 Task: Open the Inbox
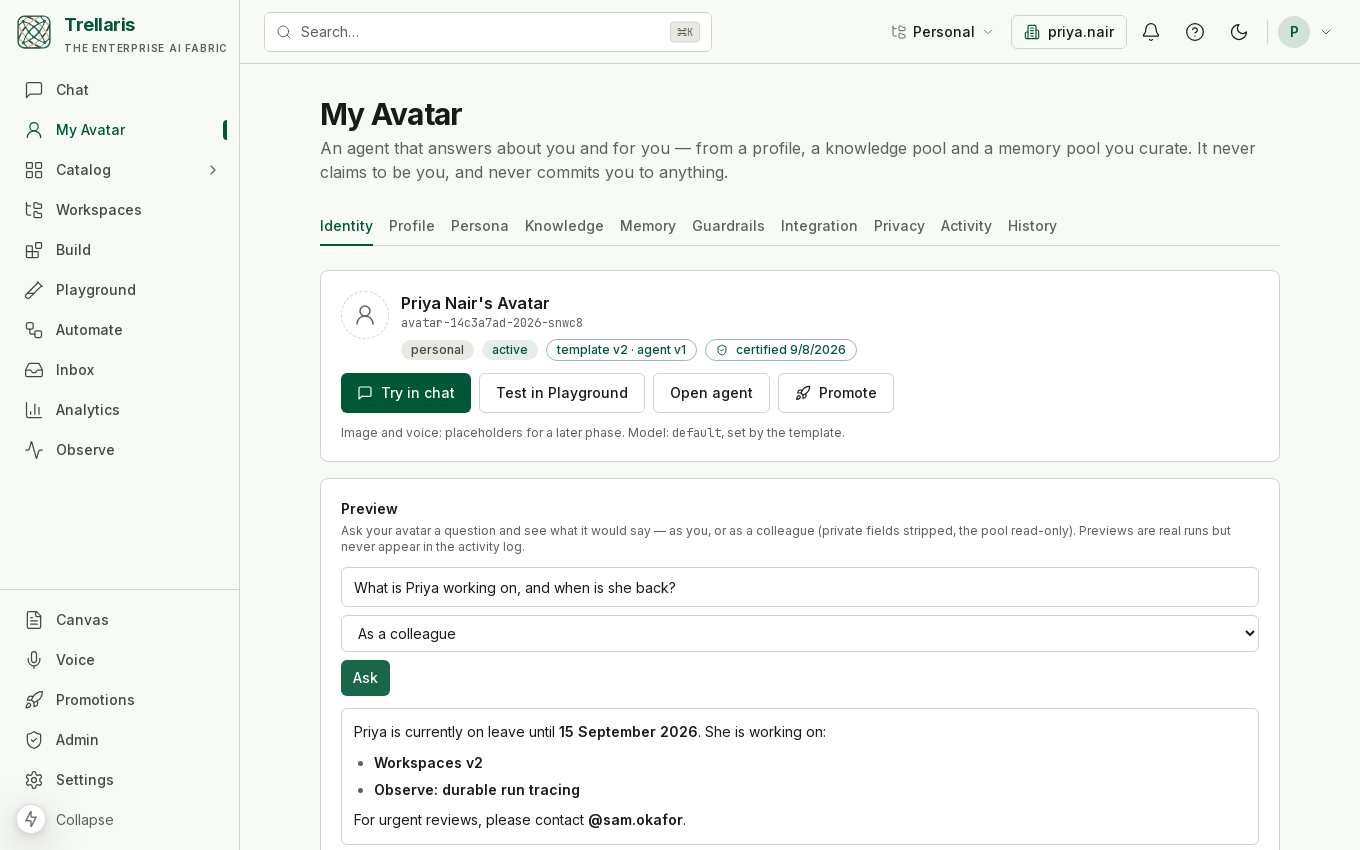[x=120, y=370]
